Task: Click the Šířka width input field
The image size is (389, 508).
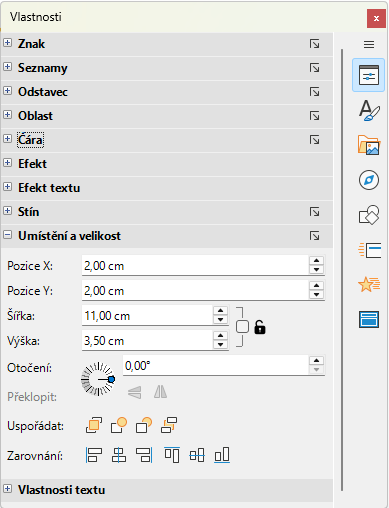Action: pyautogui.click(x=147, y=316)
